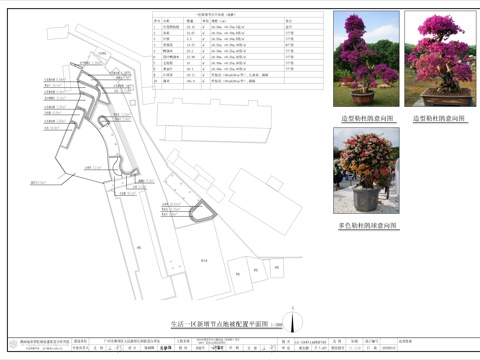Click the D-shaped planting bed outline

(x=202, y=211)
